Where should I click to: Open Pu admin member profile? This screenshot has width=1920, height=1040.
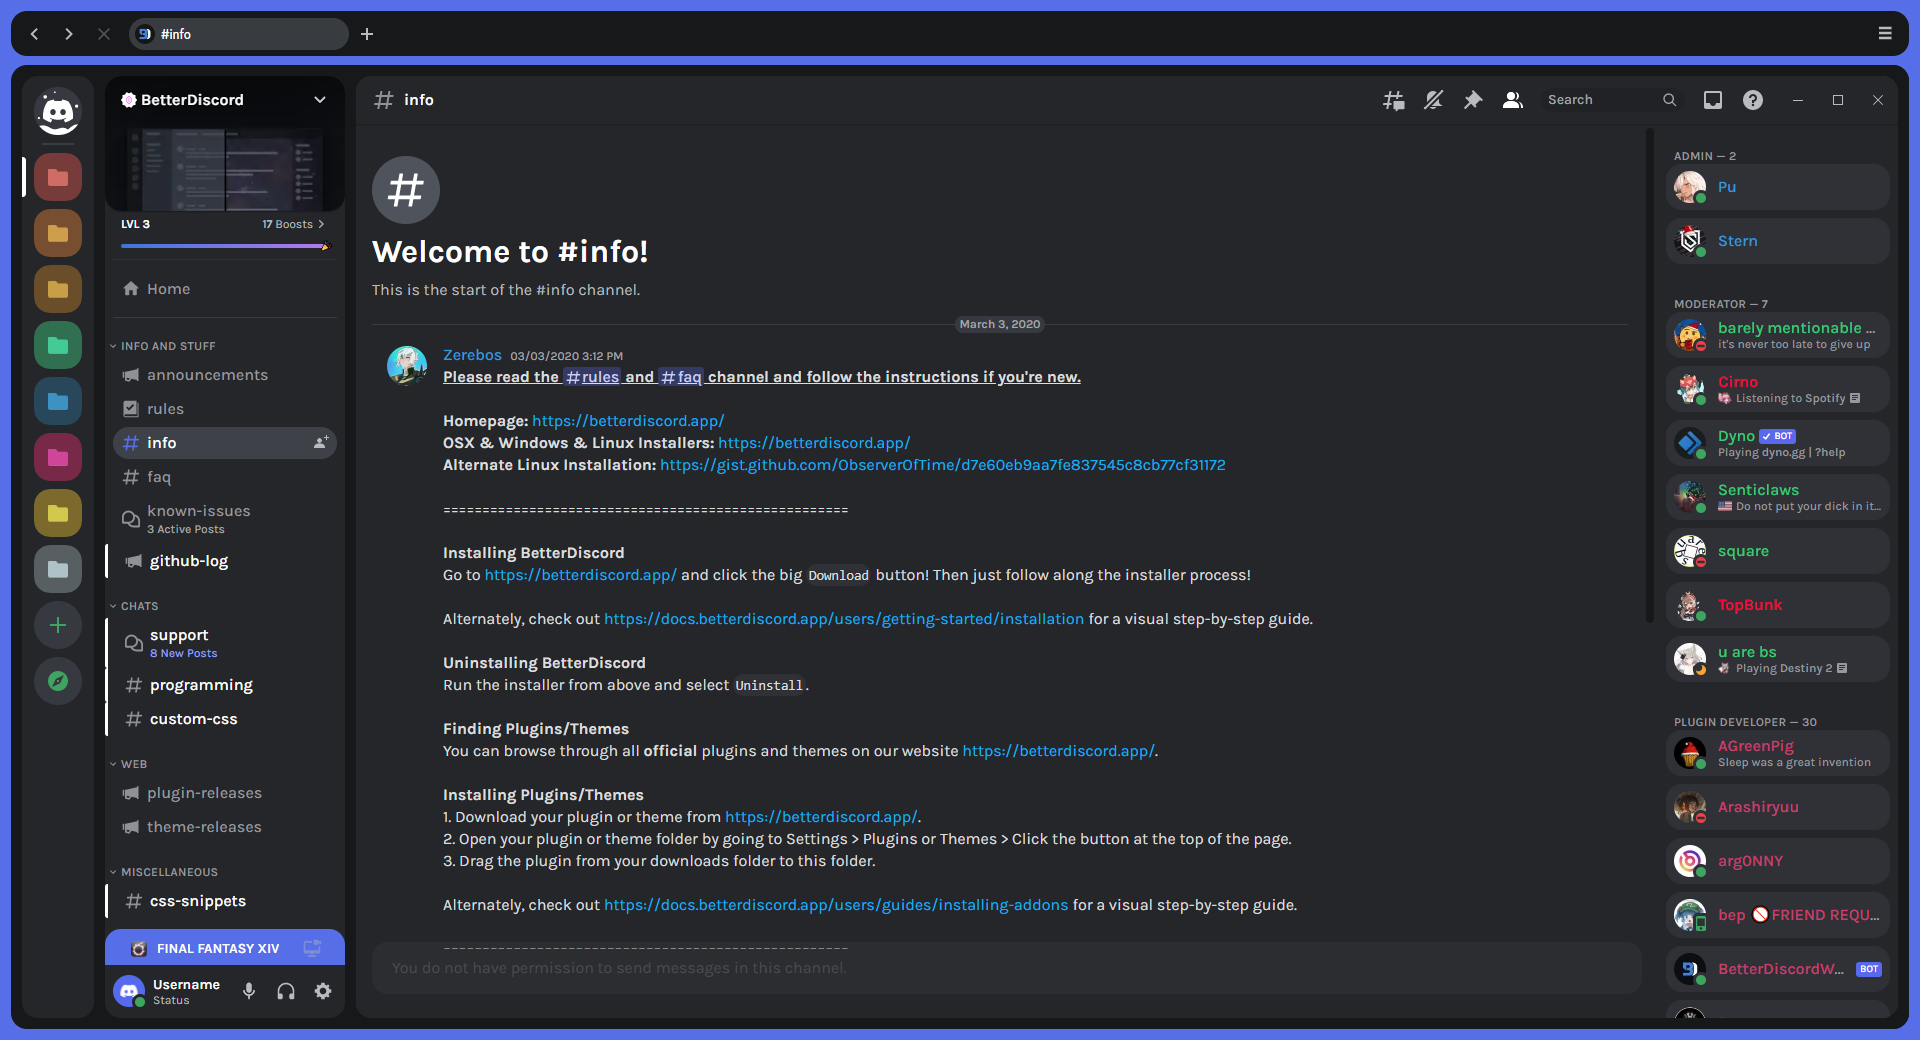tap(1778, 187)
